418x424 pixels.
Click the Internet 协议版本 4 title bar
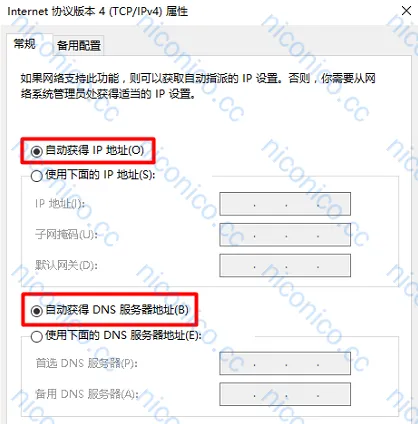(x=97, y=11)
